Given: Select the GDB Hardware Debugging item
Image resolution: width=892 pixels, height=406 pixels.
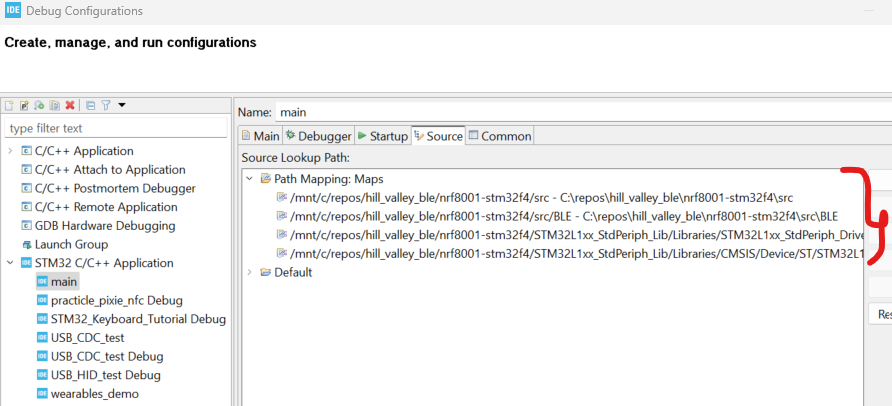Looking at the screenshot, I should 104,226.
